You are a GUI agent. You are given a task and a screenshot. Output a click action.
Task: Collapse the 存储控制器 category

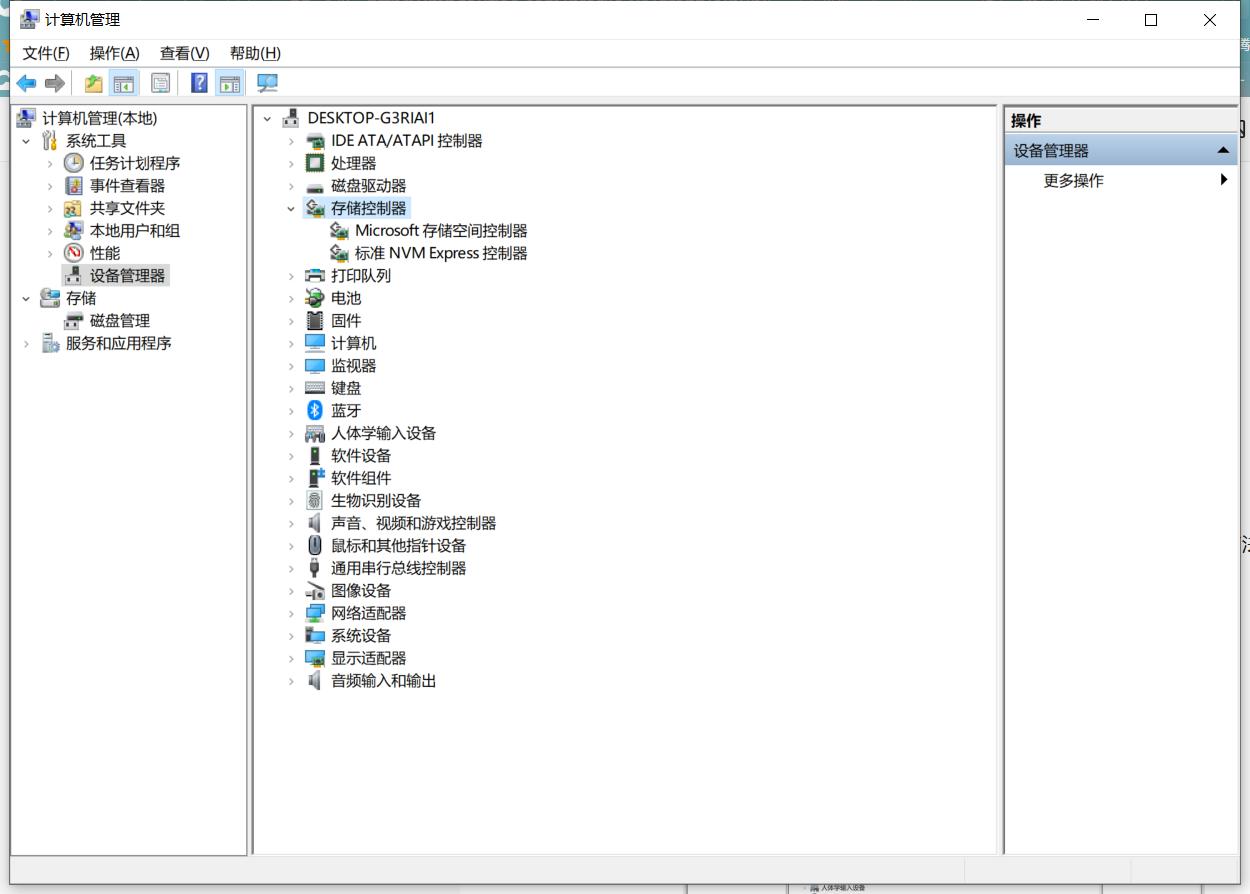coord(292,209)
